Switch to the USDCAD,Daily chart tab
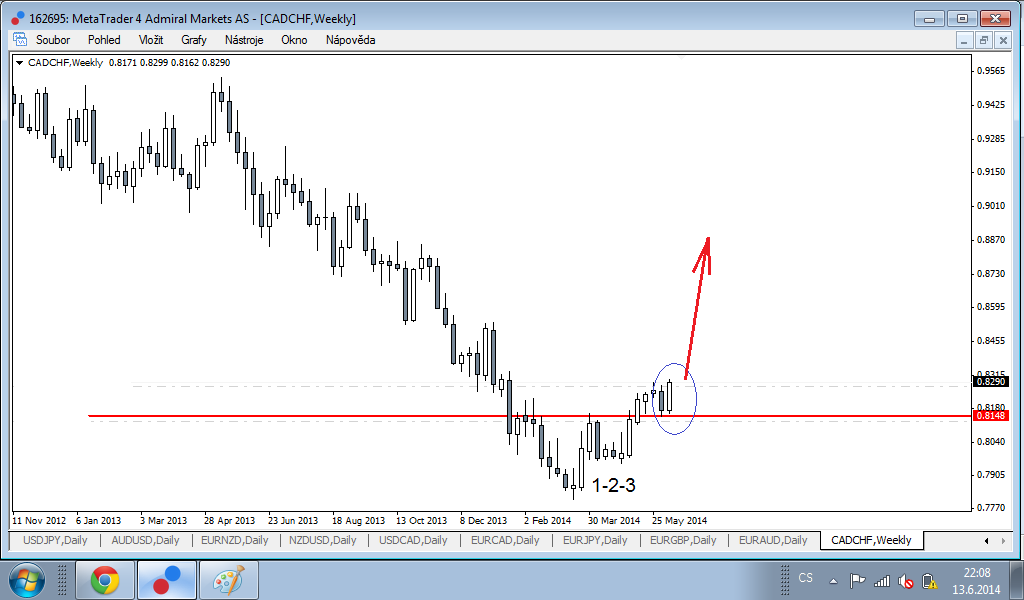1024x600 pixels. point(413,540)
